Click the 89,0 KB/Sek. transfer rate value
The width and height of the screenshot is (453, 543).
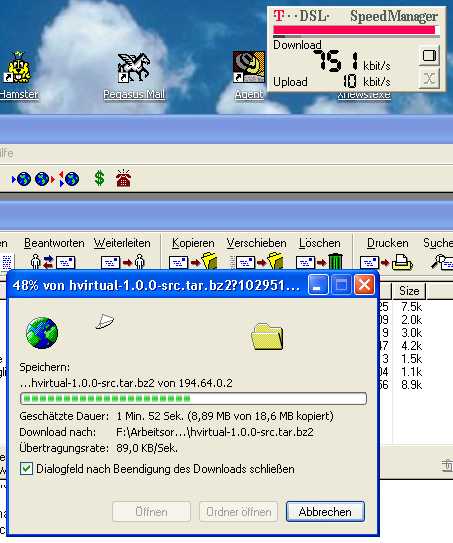147,448
